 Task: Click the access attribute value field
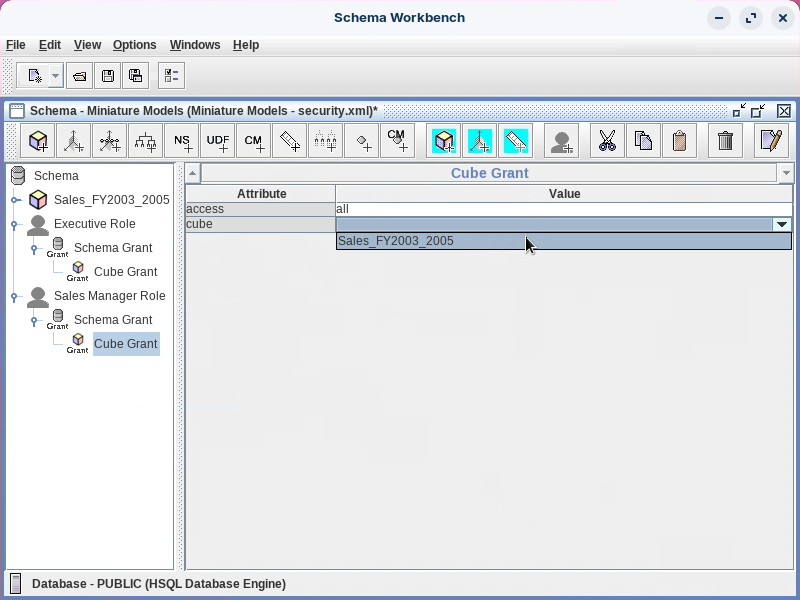(x=563, y=209)
